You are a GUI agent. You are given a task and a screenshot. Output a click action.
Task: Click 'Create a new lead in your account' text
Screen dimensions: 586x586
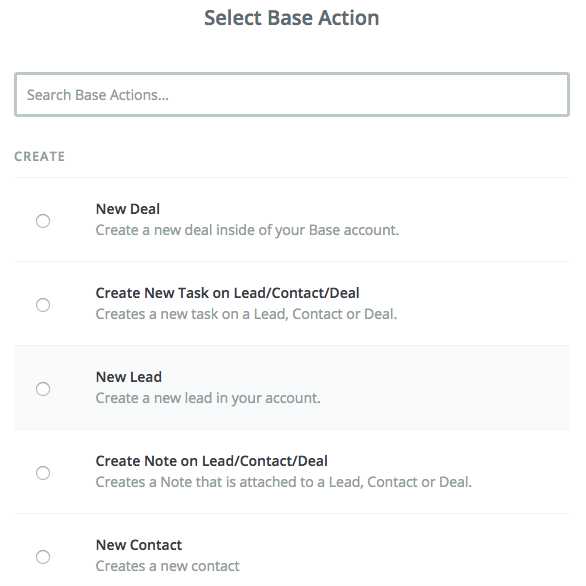[x=208, y=398]
